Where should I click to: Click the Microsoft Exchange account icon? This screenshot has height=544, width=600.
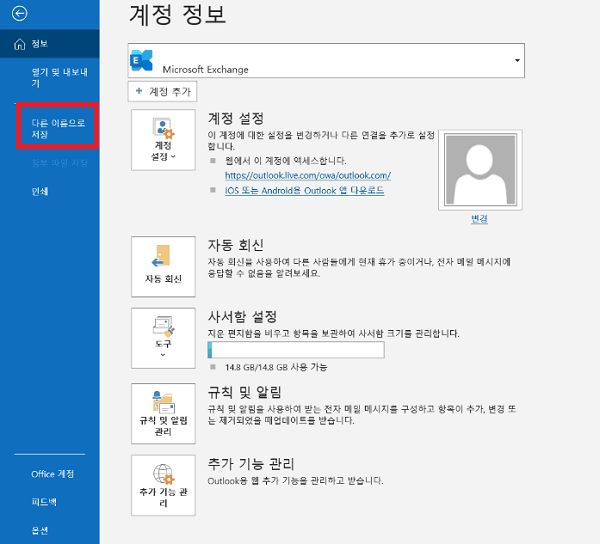point(141,60)
